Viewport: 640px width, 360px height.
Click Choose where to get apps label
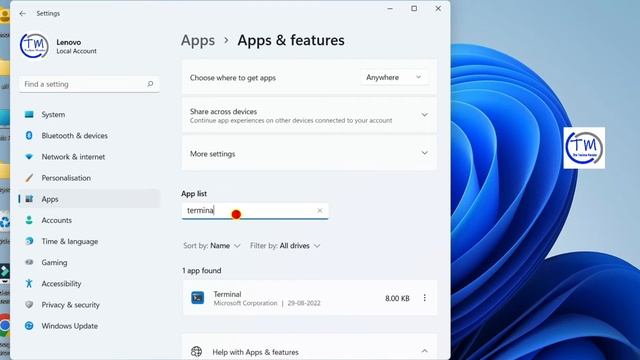point(233,78)
